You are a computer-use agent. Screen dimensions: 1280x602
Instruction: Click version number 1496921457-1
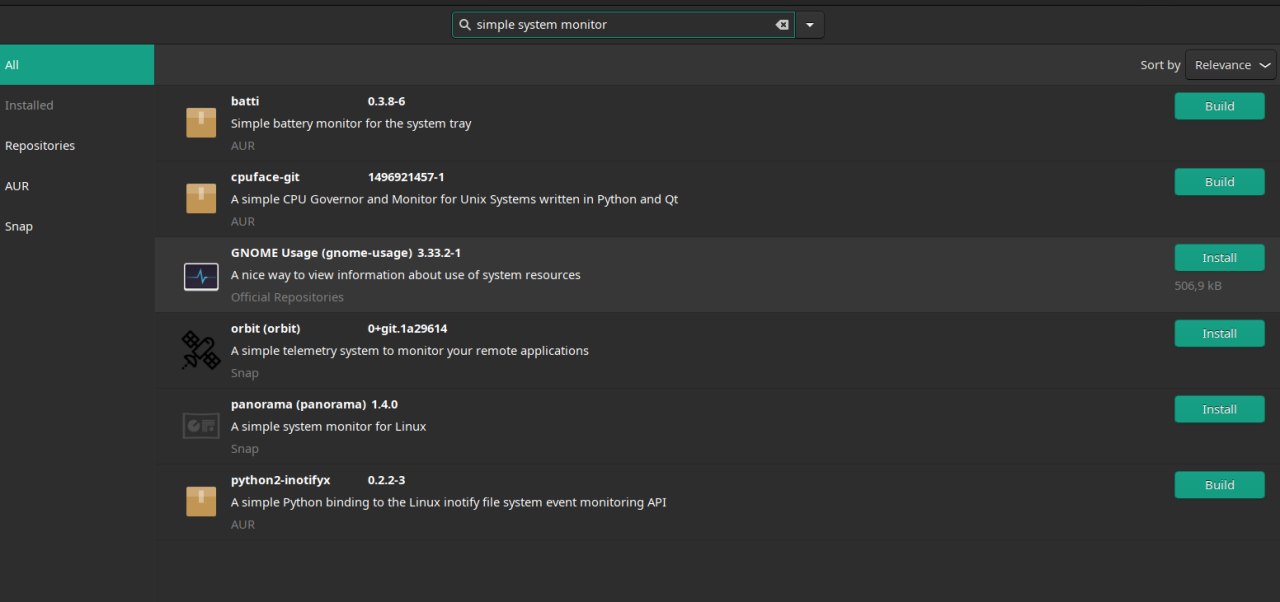(406, 177)
